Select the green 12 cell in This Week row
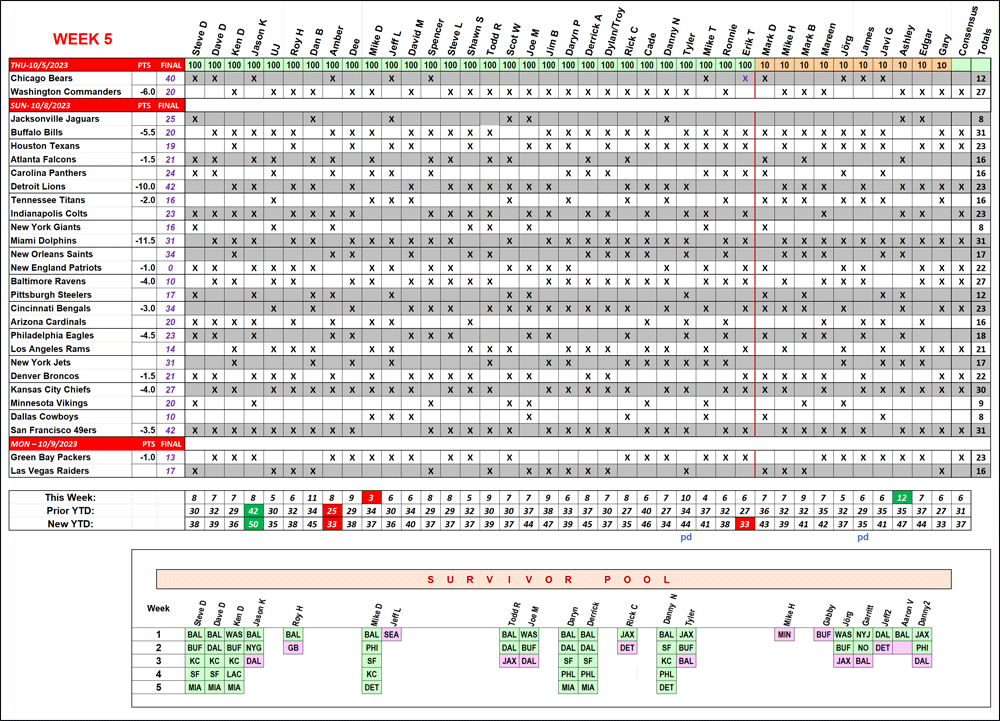This screenshot has width=1000, height=721. 901,497
